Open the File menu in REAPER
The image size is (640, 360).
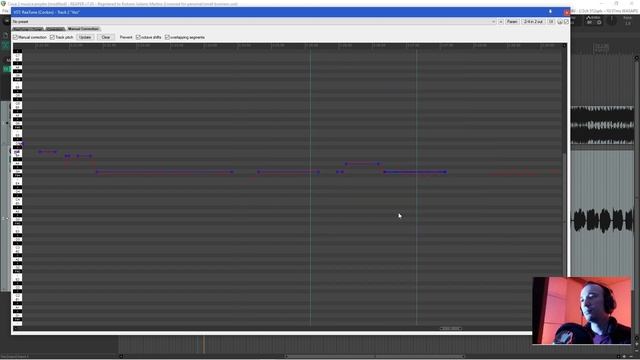click(x=5, y=11)
